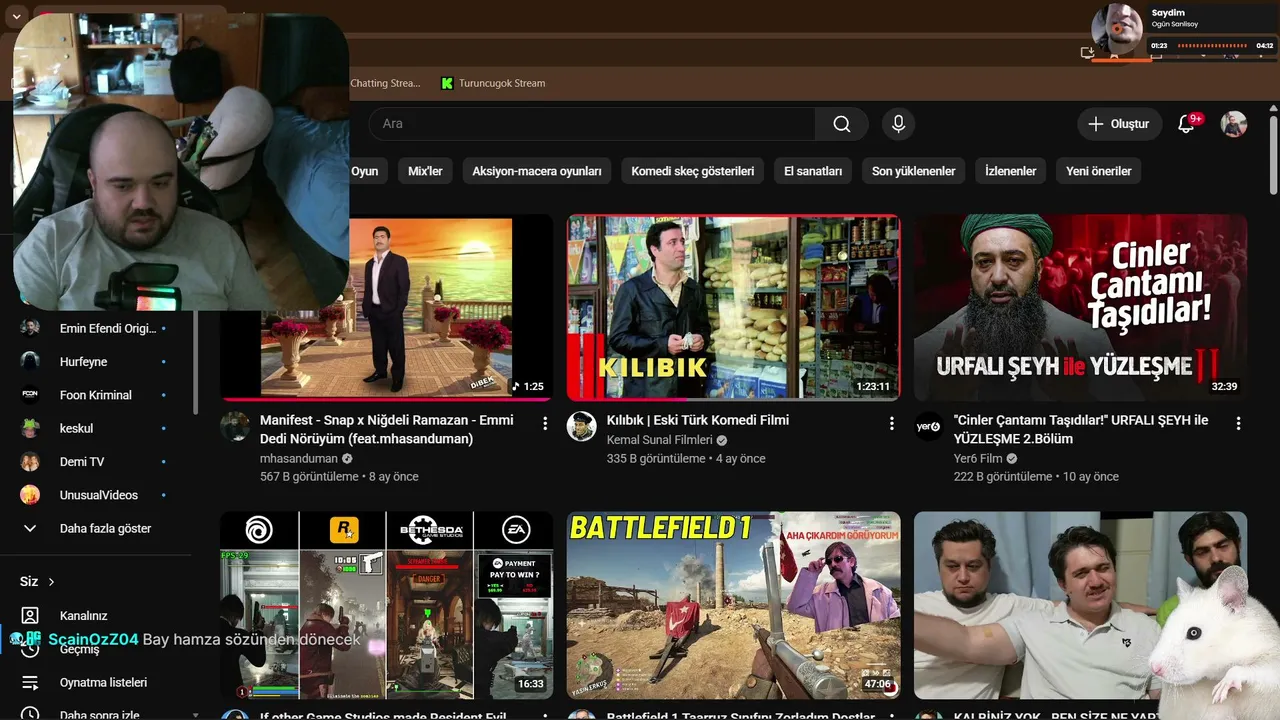Image resolution: width=1280 pixels, height=720 pixels.
Task: Play the game studios Resident Evil thumbnail
Action: [x=387, y=605]
